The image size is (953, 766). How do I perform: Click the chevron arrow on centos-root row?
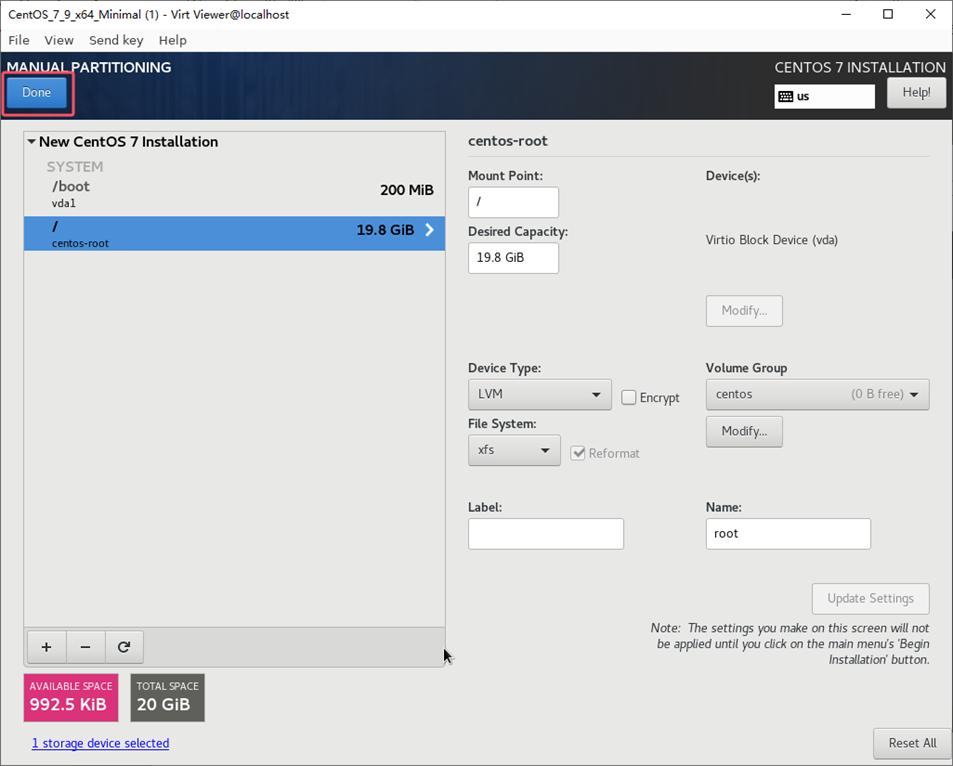[430, 230]
